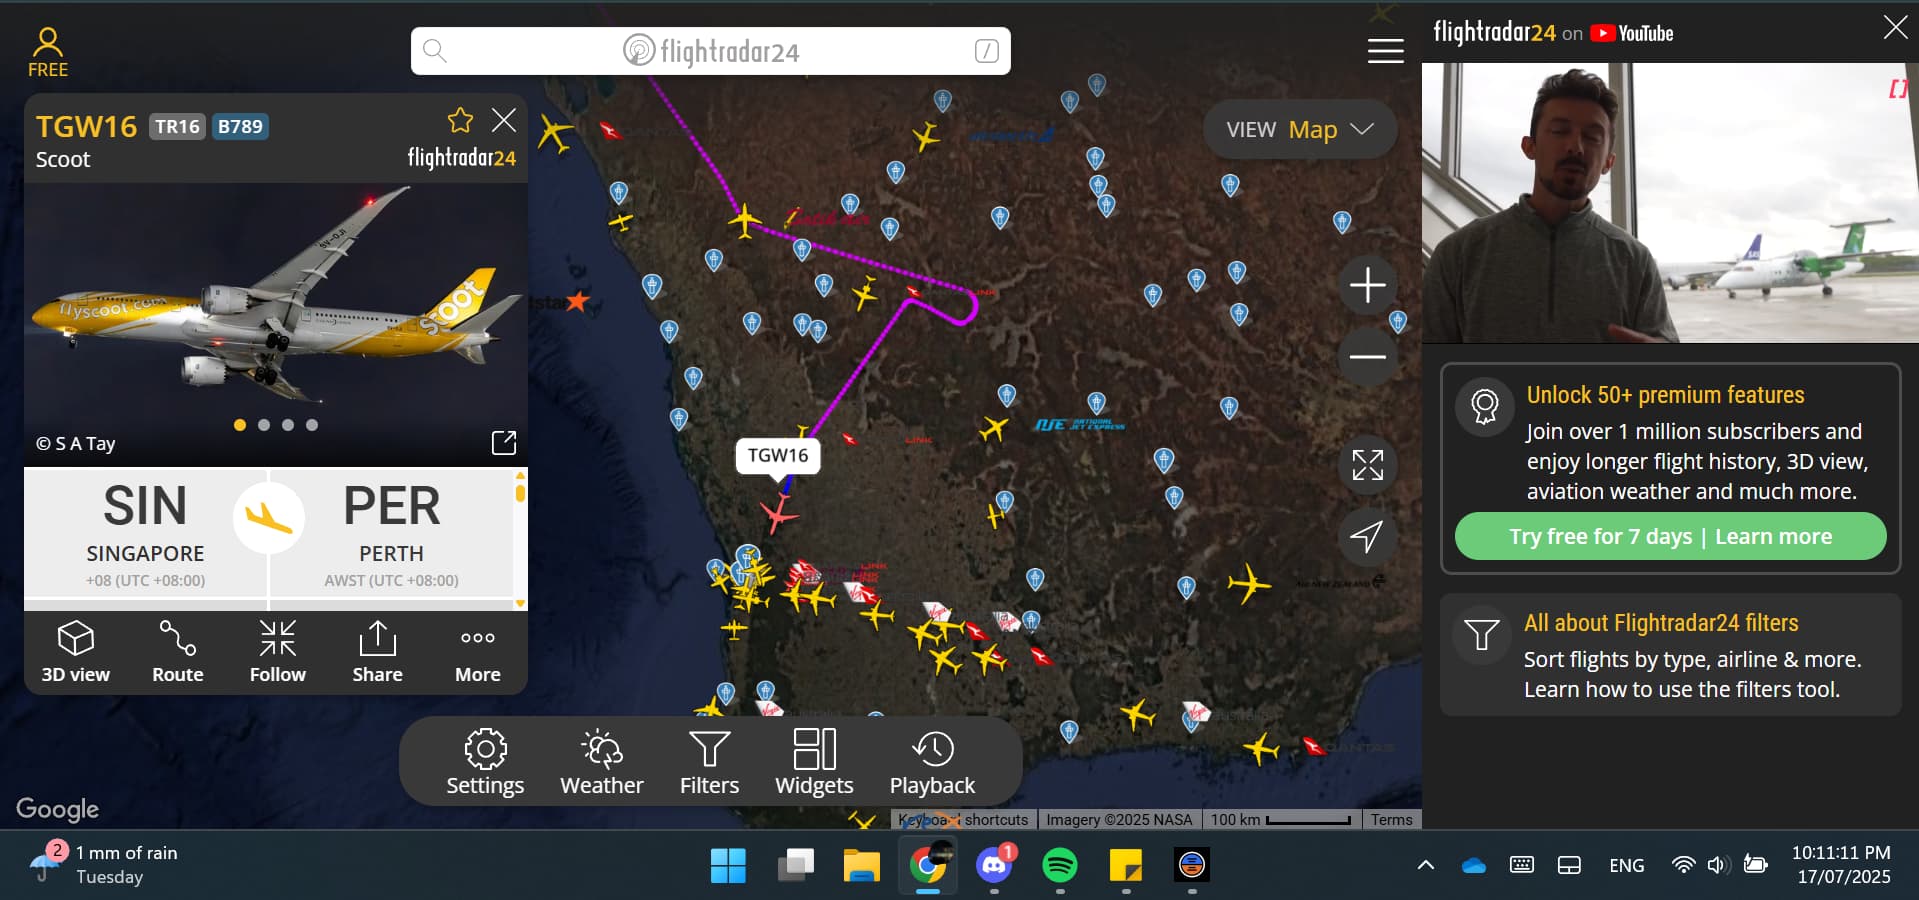The image size is (1919, 900).
Task: Click the Google logo on the map
Action: (x=57, y=809)
